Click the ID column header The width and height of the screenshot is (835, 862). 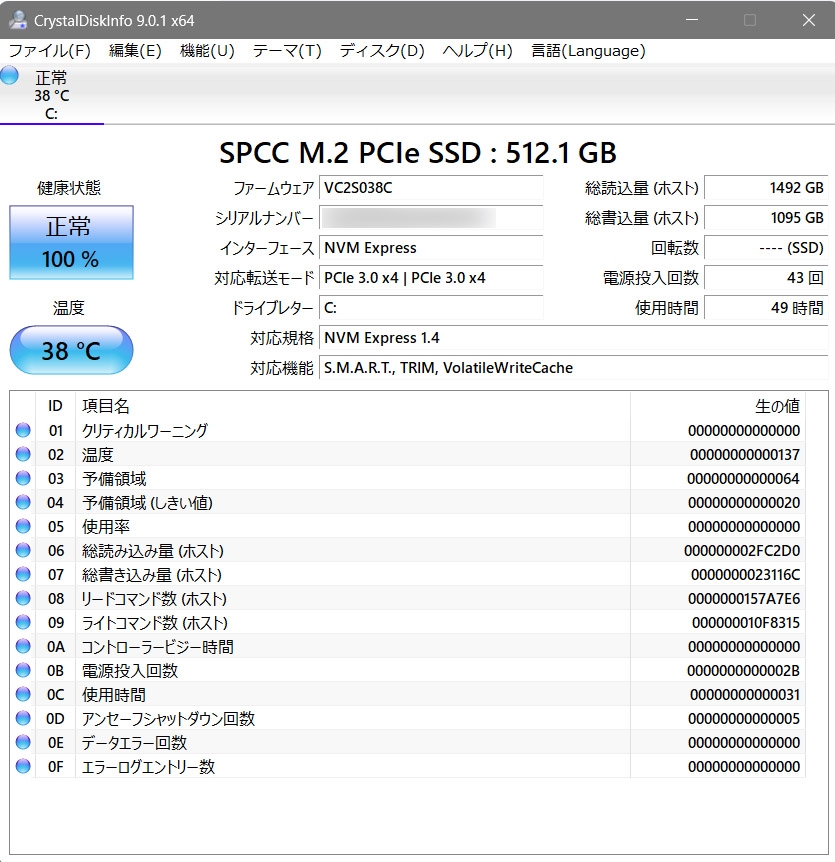coord(56,406)
